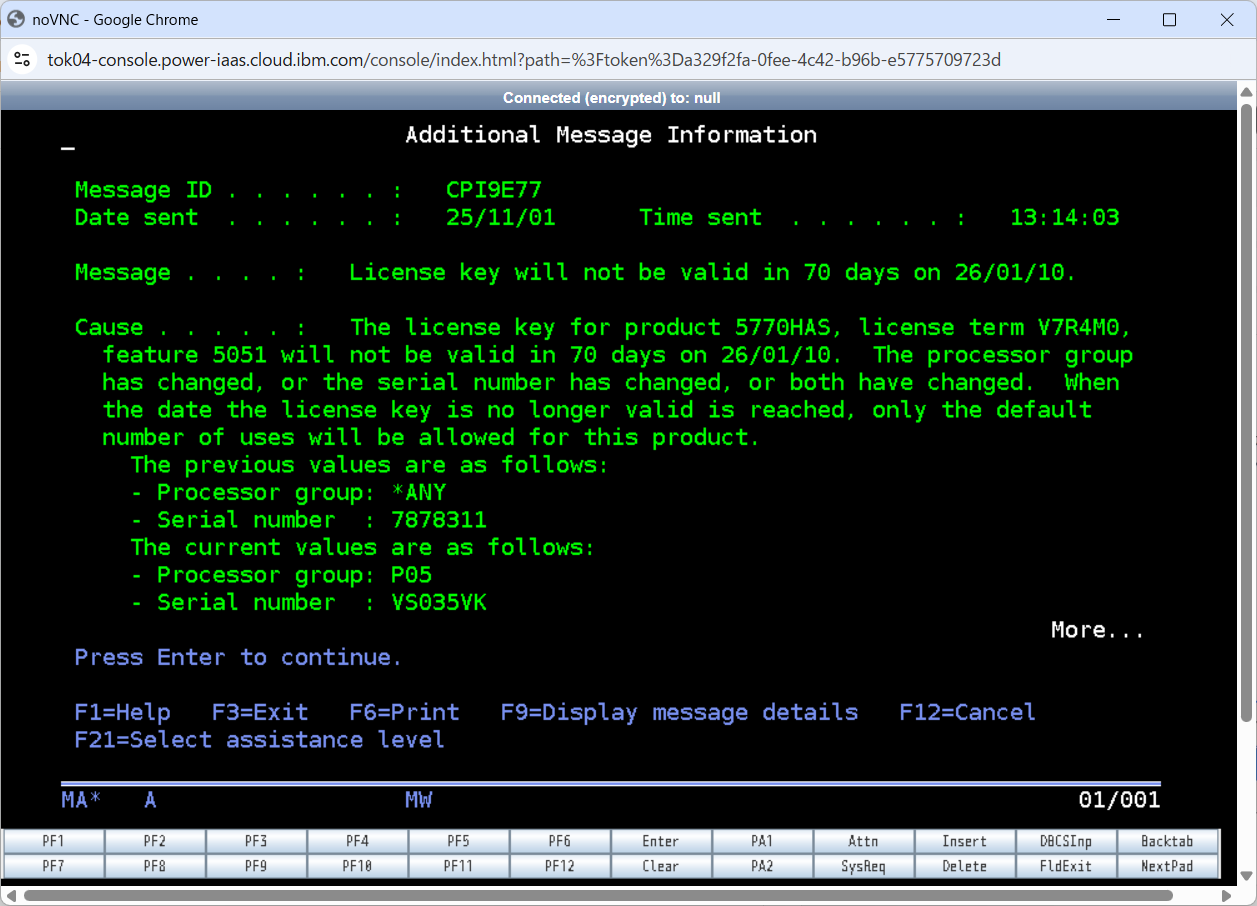Image resolution: width=1257 pixels, height=906 pixels.
Task: Click the F12=Cancel text
Action: (x=967, y=712)
